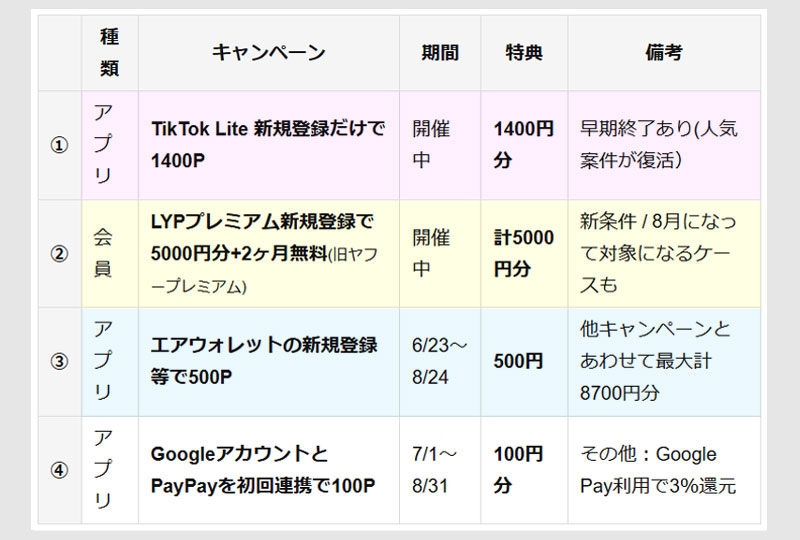Click the Google Pay利用で3%還元 note
800x540 pixels.
click(x=664, y=470)
